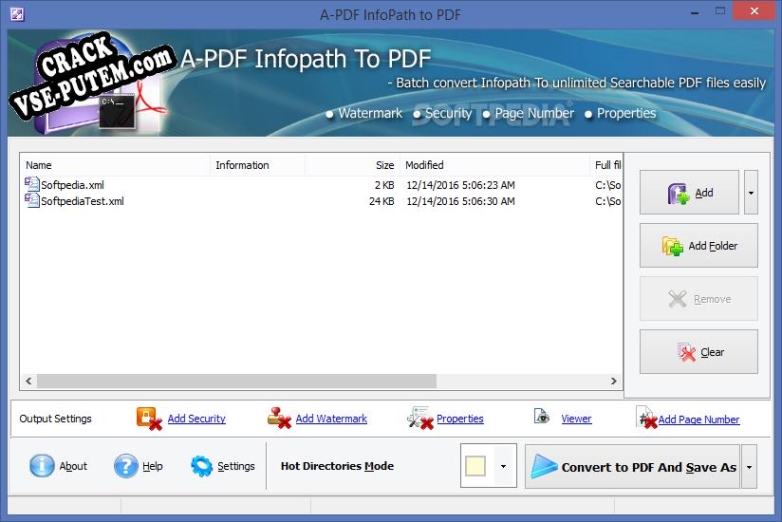Sort file list by Modified column
This screenshot has width=782, height=522.
[x=494, y=165]
